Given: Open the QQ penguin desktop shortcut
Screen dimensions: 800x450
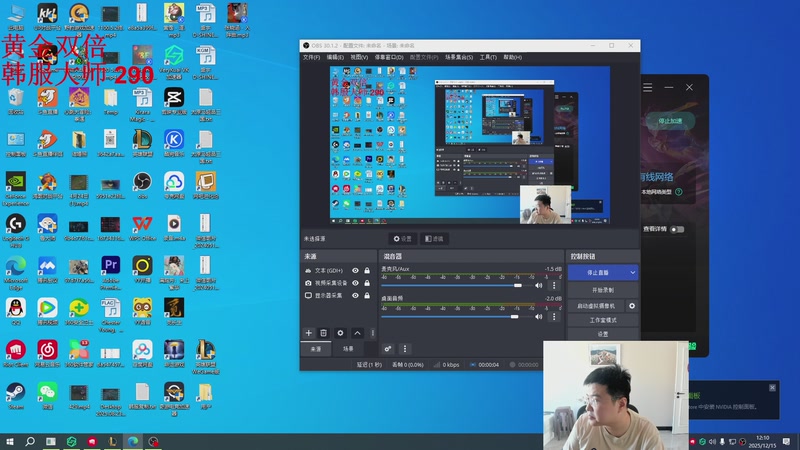Looking at the screenshot, I should (15, 312).
